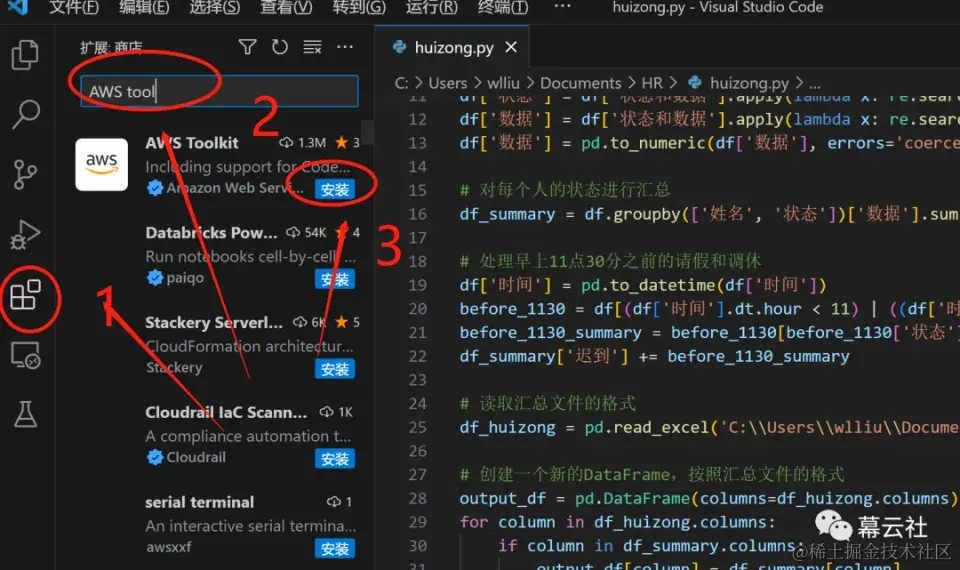The image size is (960, 570).
Task: Open the 选择(S) menu
Action: (x=214, y=7)
